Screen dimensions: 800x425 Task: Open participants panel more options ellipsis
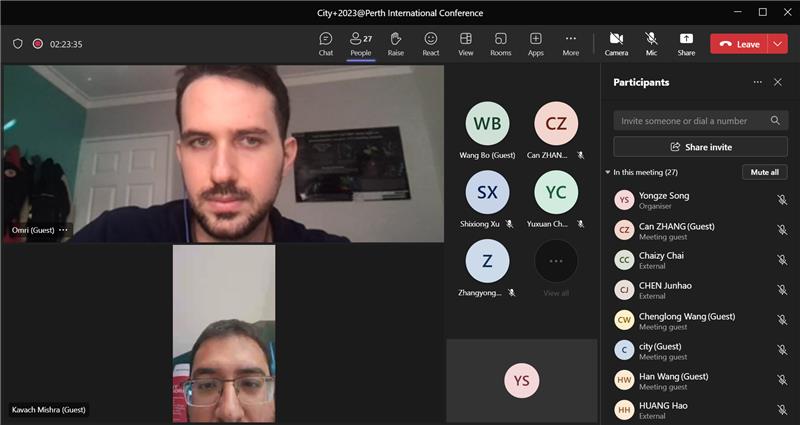coord(757,82)
